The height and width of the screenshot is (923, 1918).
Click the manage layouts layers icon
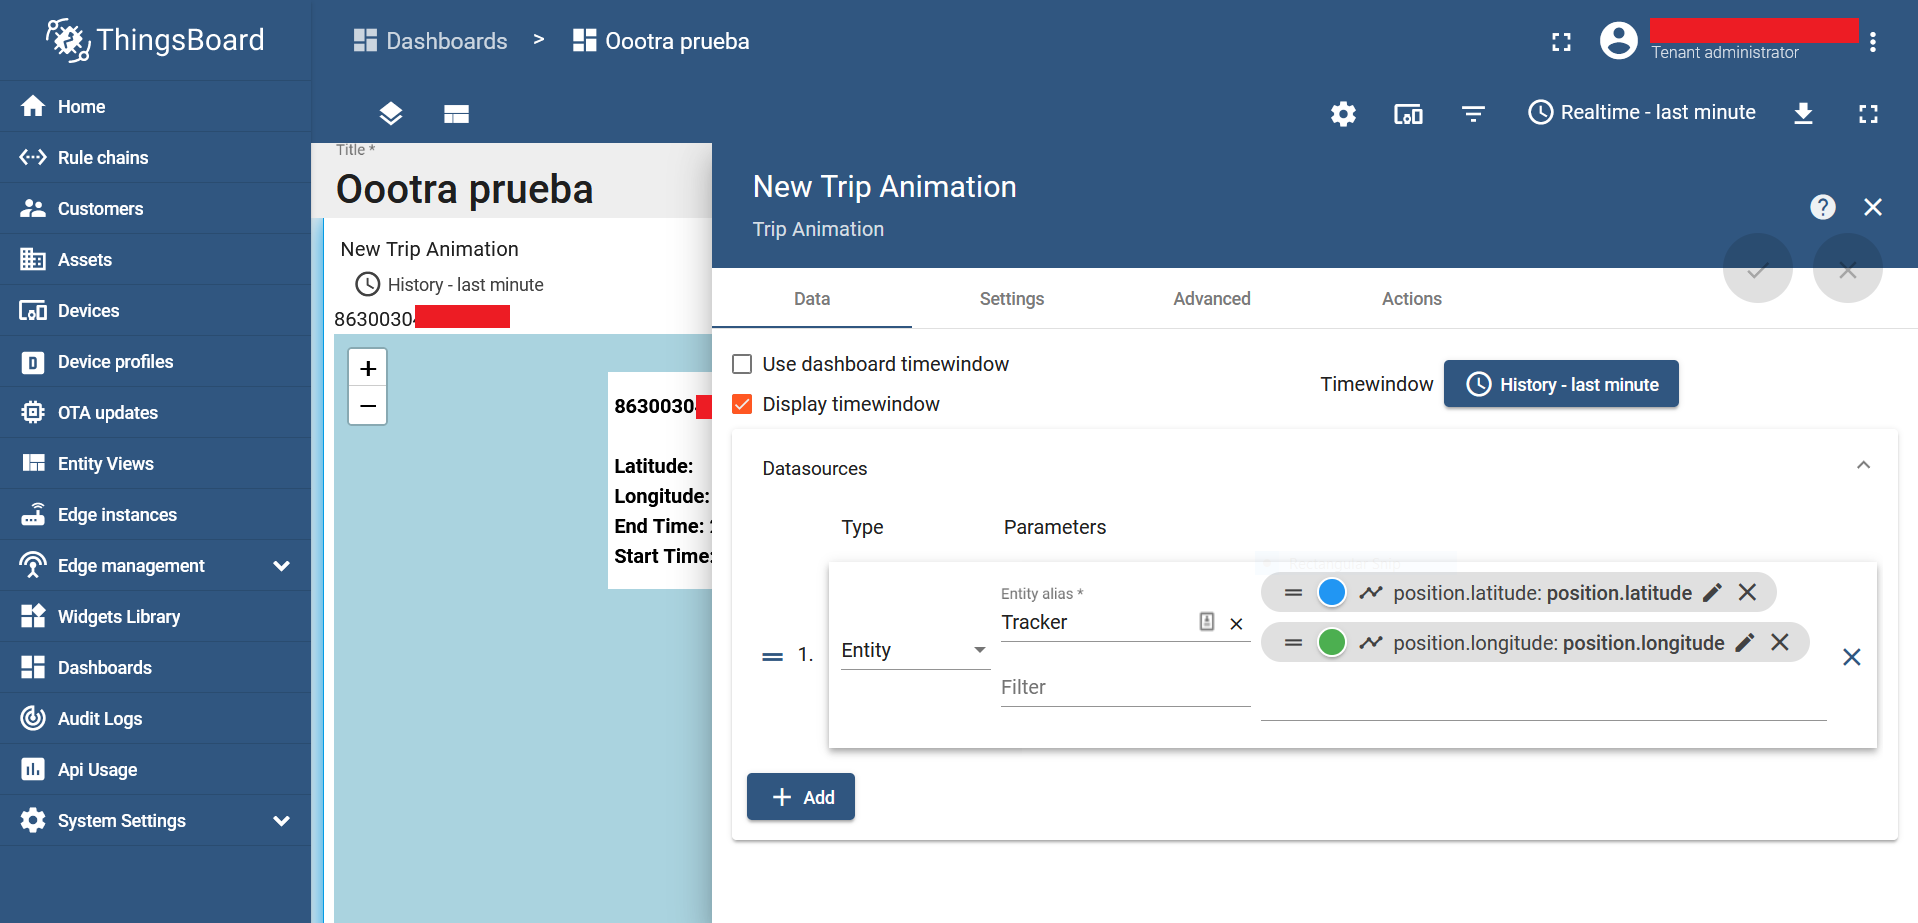coord(391,113)
